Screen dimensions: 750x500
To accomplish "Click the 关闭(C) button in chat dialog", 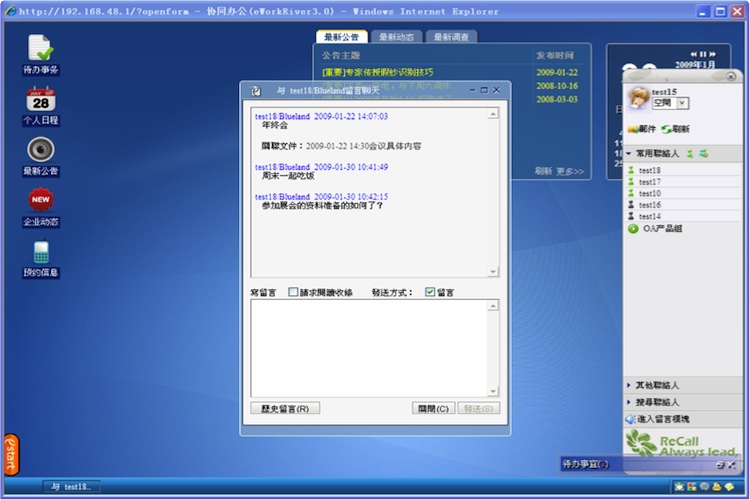I will 434,408.
